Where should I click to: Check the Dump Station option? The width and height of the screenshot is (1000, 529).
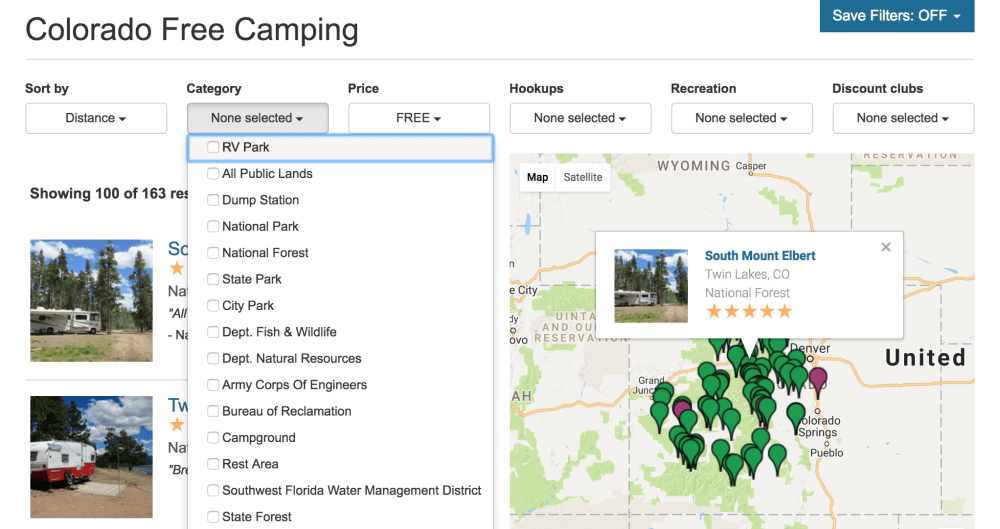(x=213, y=200)
